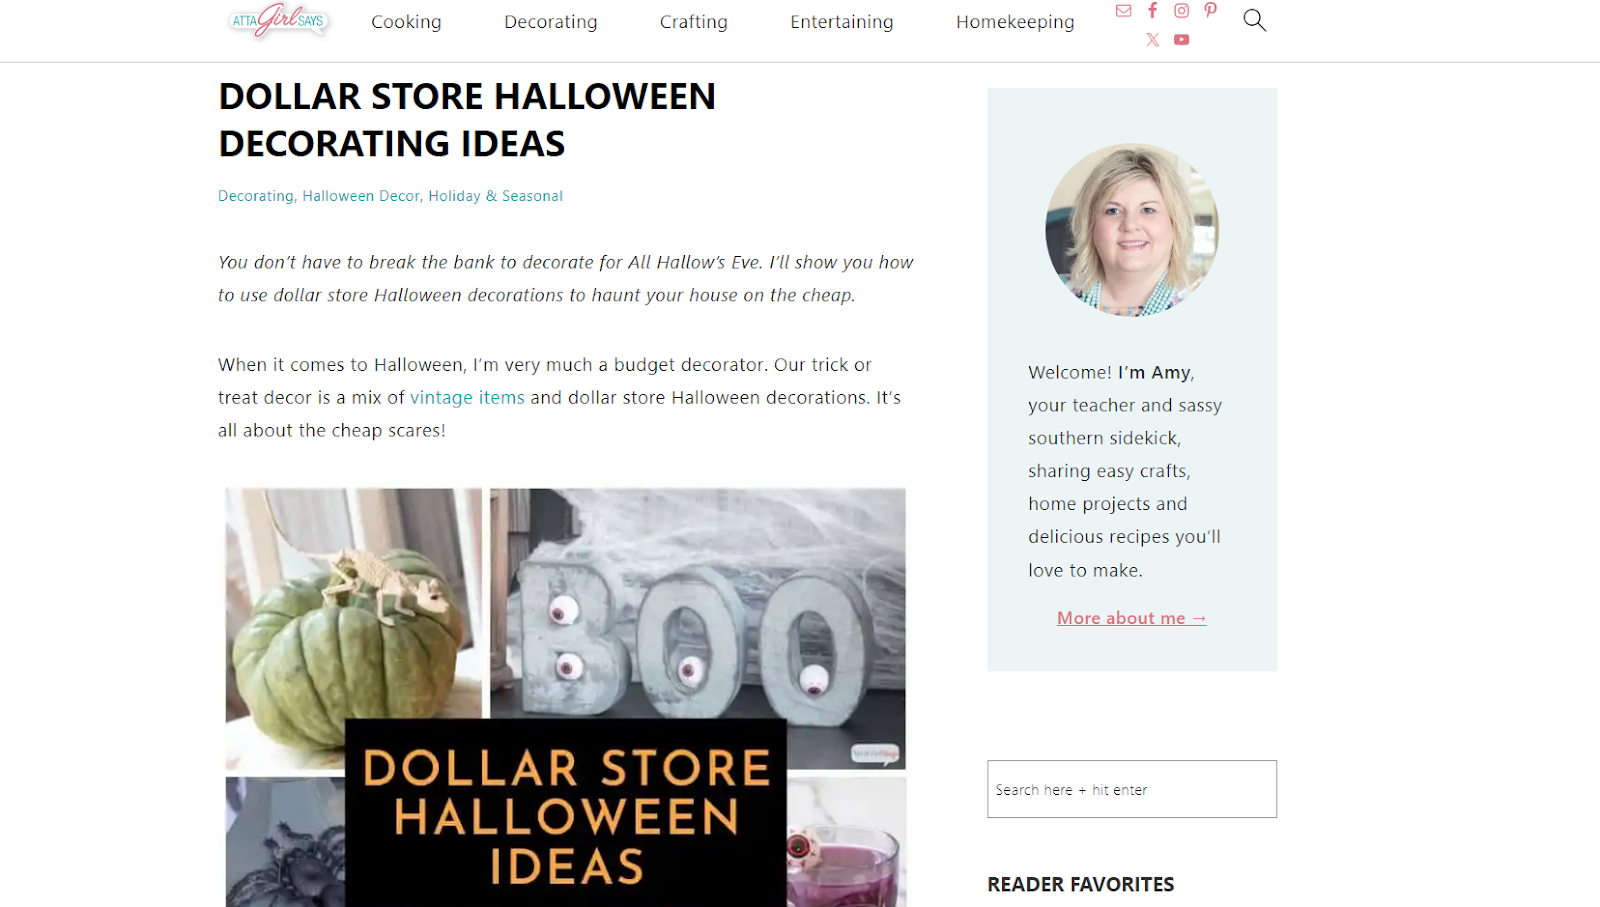Open 'More about me' link
Image resolution: width=1600 pixels, height=907 pixels.
(x=1132, y=618)
